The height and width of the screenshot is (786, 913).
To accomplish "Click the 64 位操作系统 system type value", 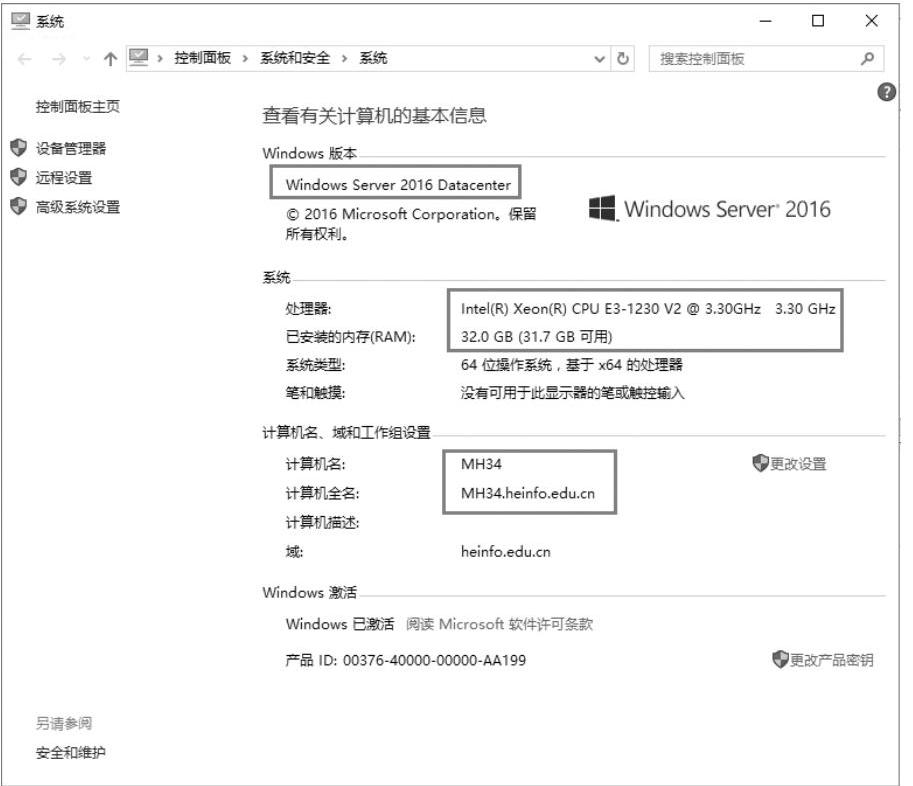I will click(571, 365).
